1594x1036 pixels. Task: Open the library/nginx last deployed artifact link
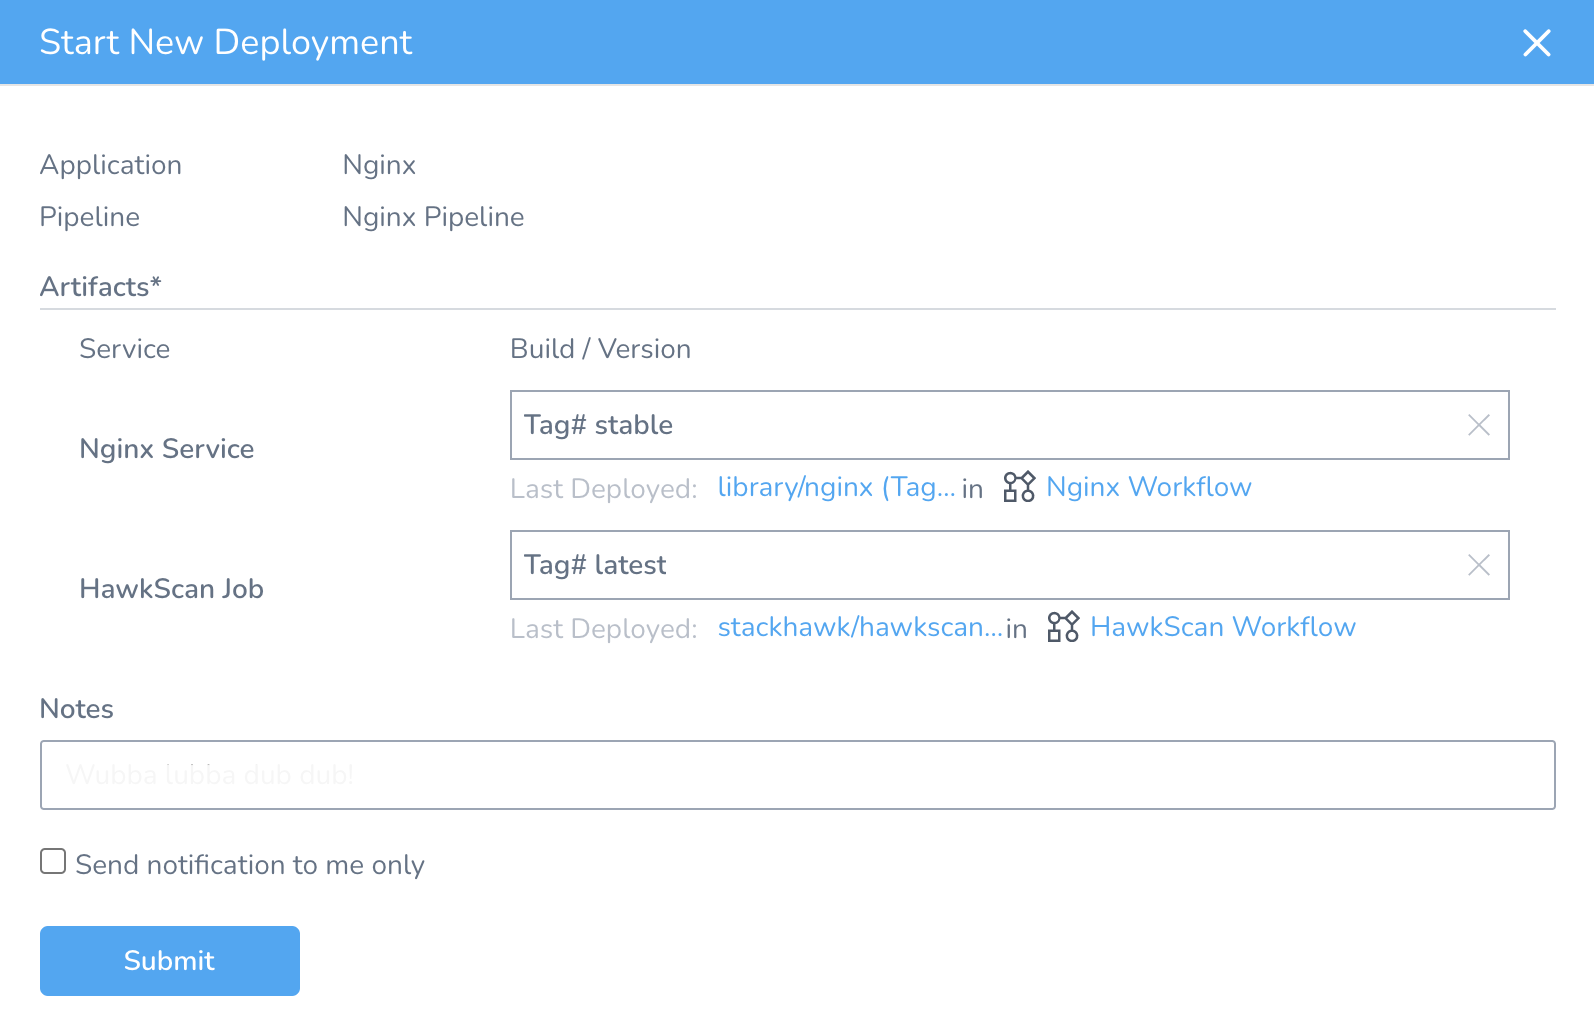pos(836,487)
